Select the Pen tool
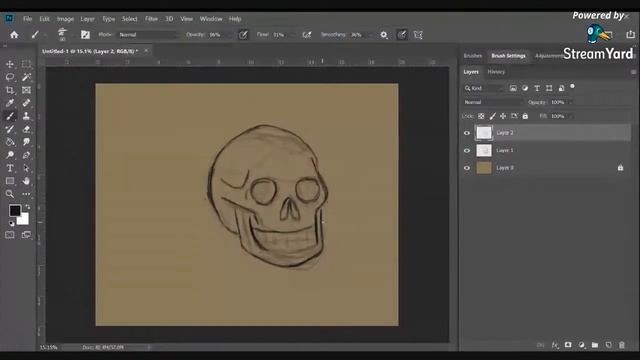640x360 pixels. 26,155
